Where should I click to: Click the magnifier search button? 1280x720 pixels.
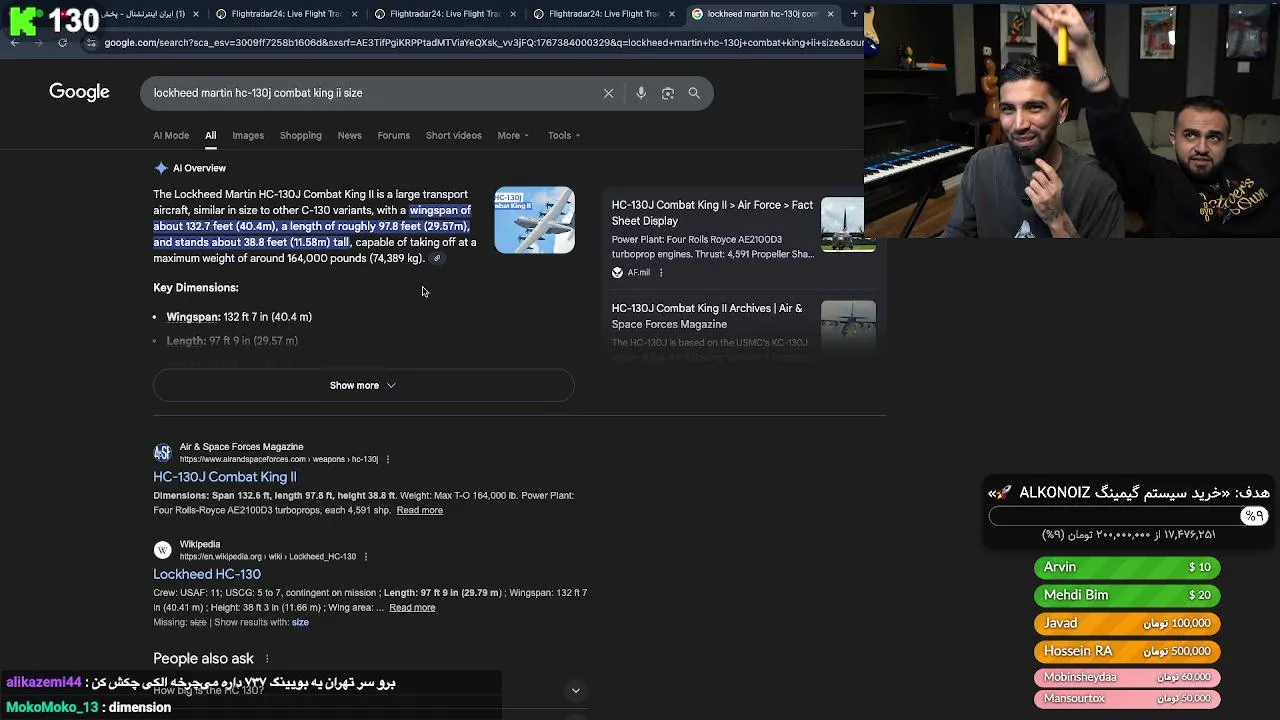click(694, 93)
